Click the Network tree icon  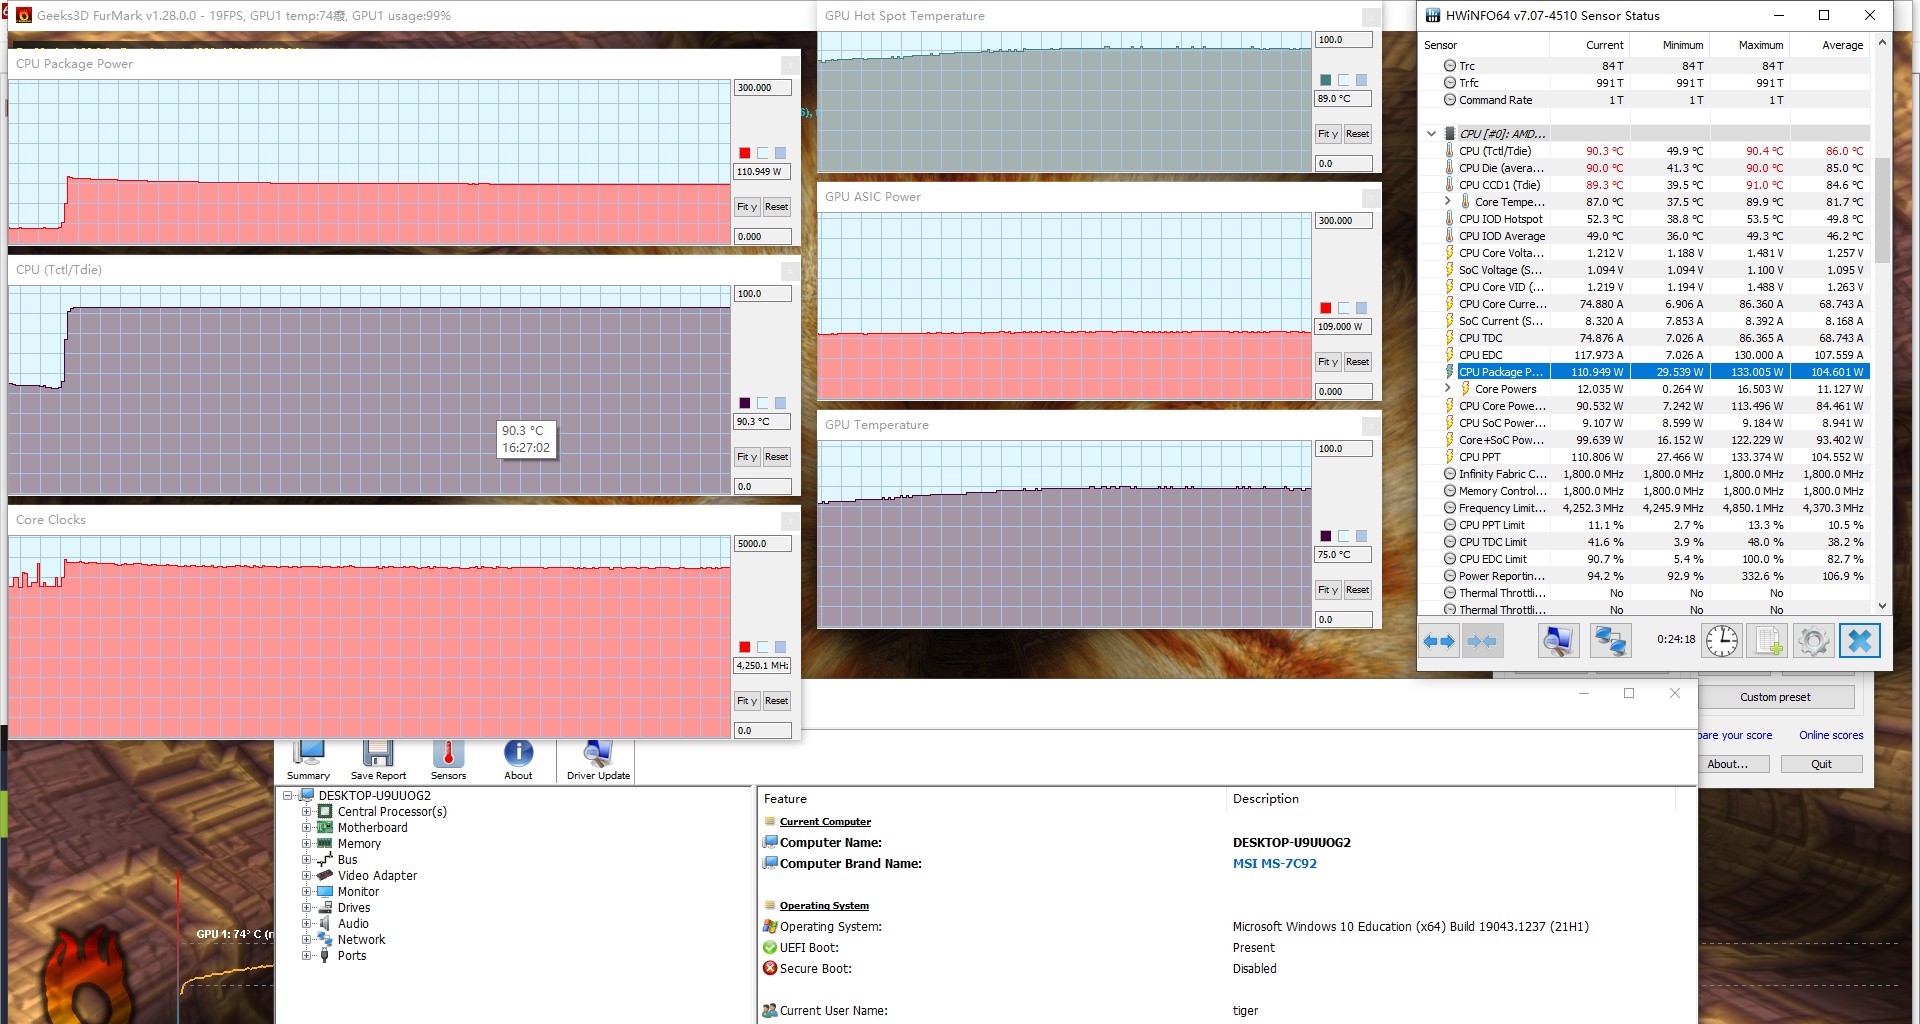[x=325, y=940]
